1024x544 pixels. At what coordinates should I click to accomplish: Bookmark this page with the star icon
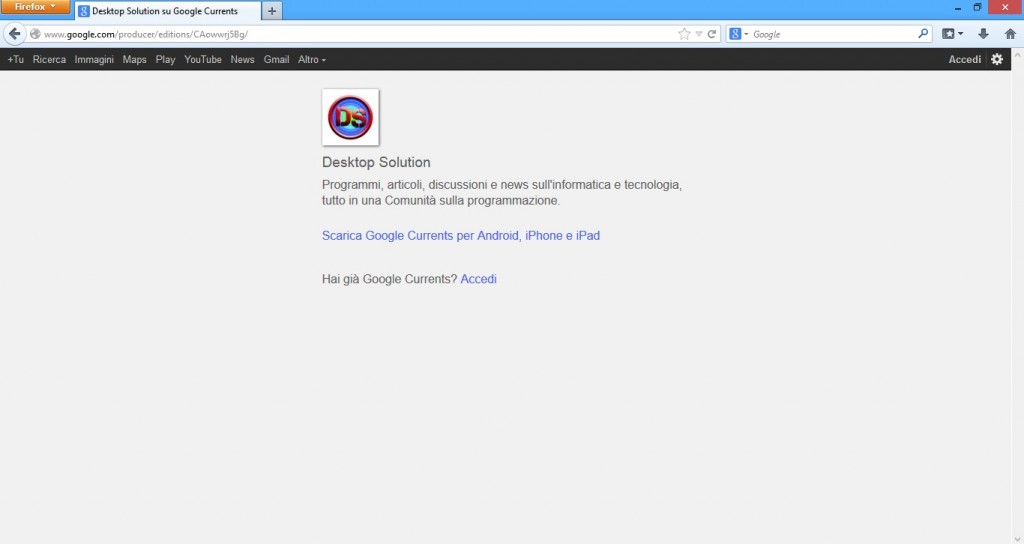[684, 34]
